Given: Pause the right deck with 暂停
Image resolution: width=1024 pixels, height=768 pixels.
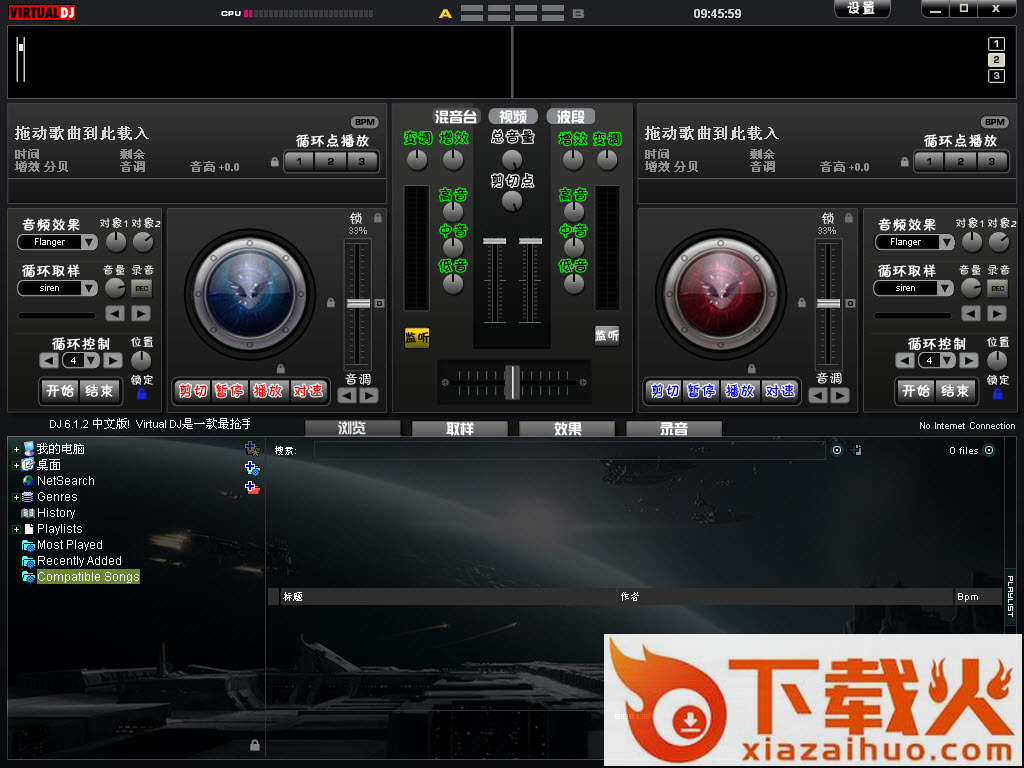Looking at the screenshot, I should pyautogui.click(x=701, y=391).
